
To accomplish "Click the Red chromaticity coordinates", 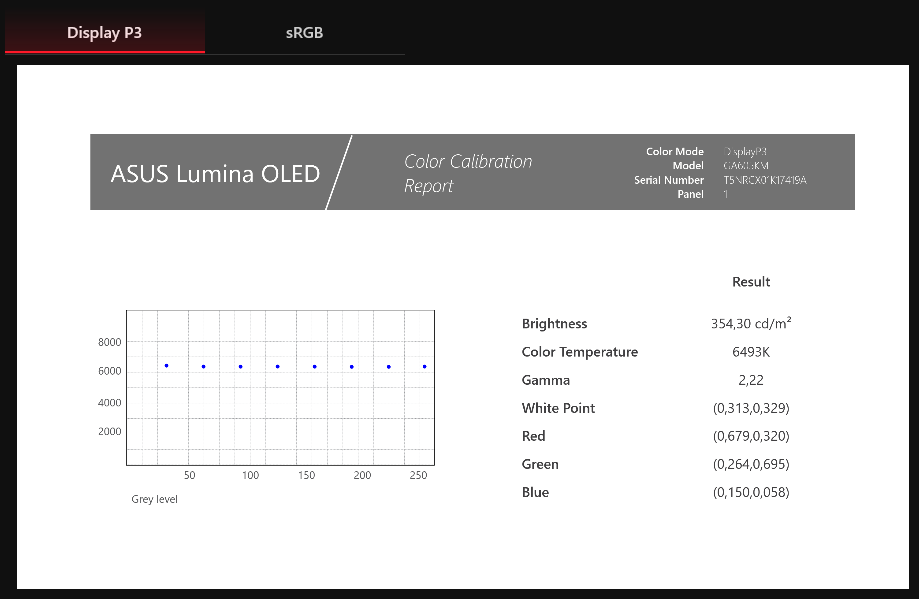I will (751, 436).
